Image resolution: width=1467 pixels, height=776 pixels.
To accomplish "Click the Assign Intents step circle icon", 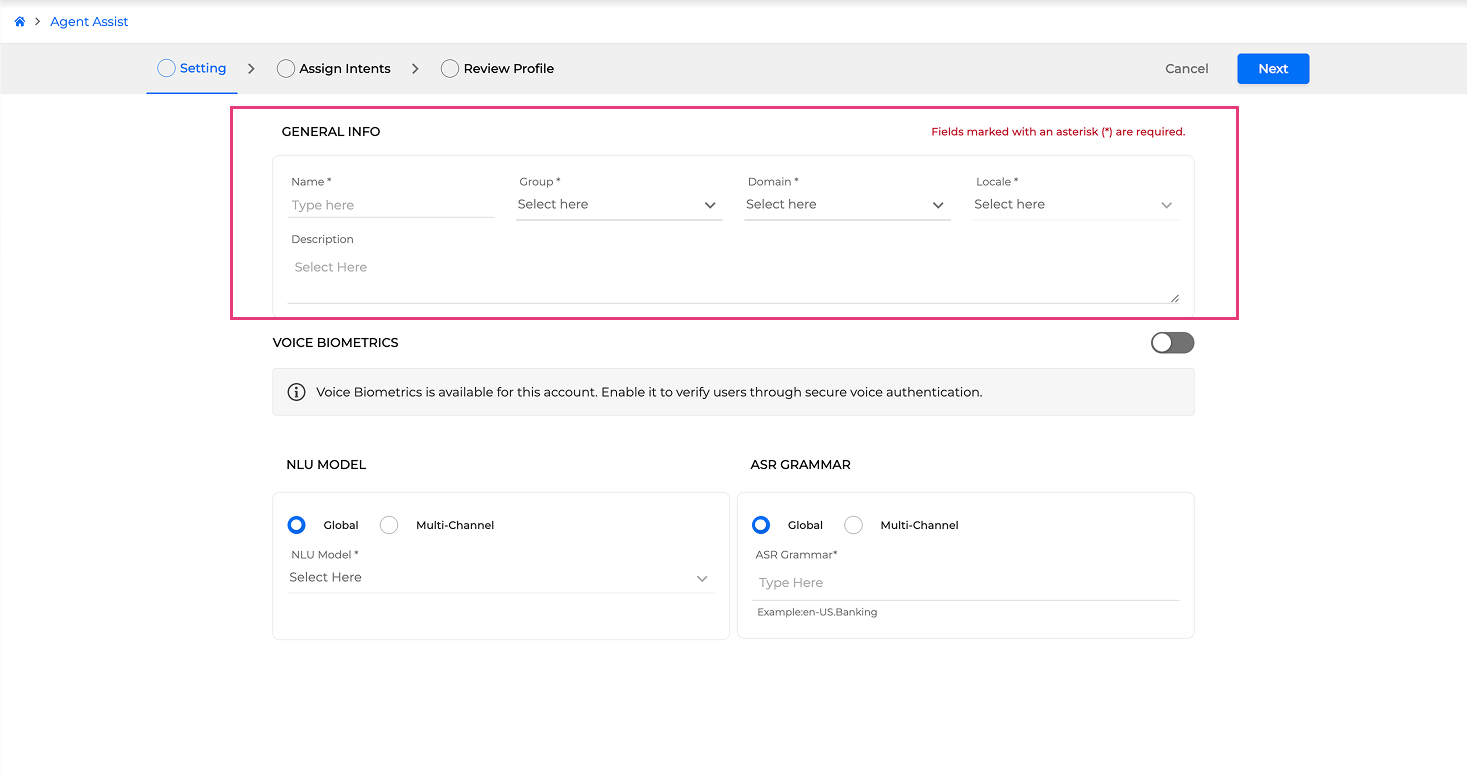I will 286,69.
